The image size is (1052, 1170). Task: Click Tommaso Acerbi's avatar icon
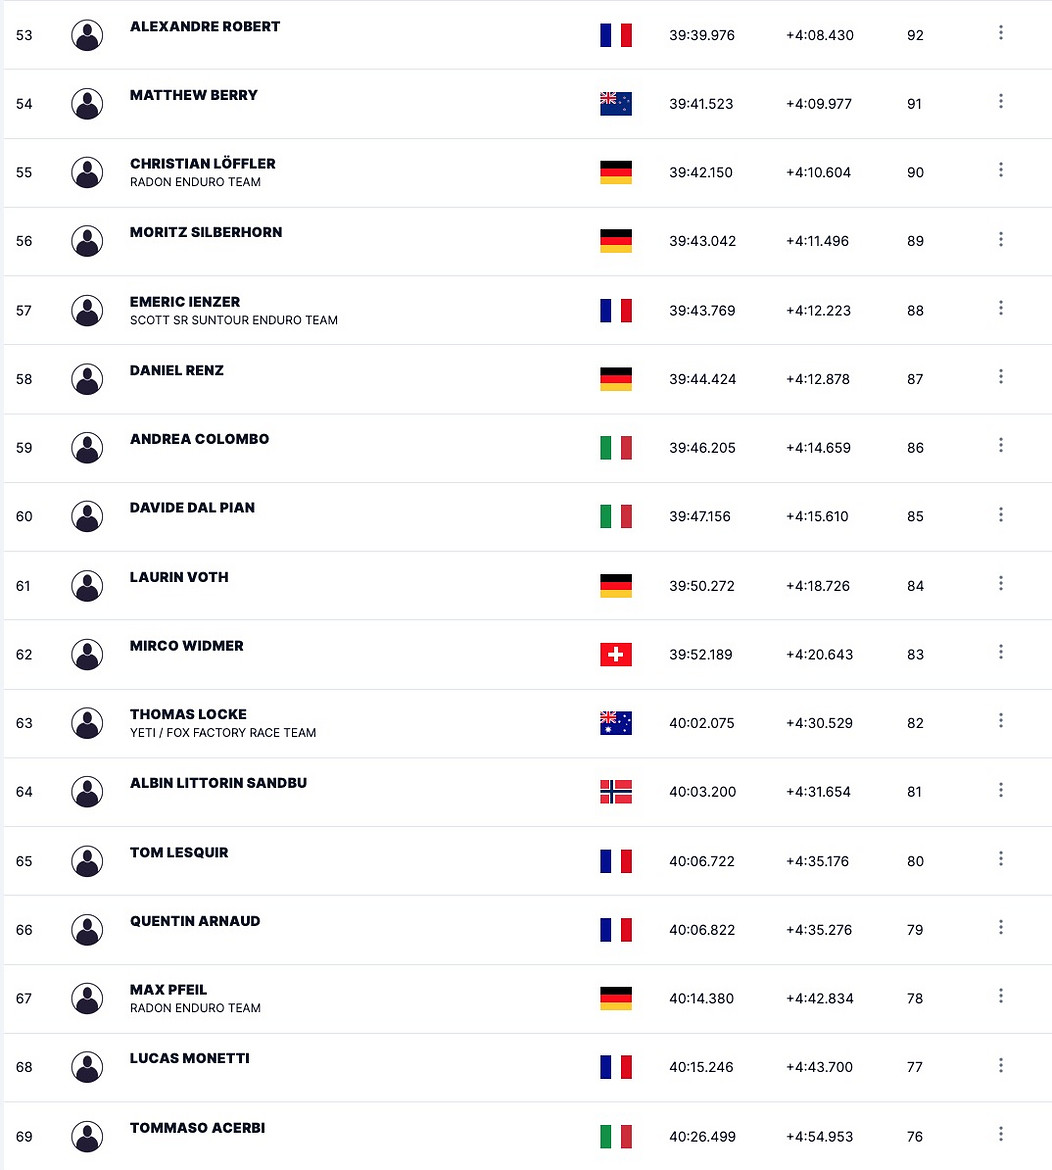pyautogui.click(x=87, y=1136)
